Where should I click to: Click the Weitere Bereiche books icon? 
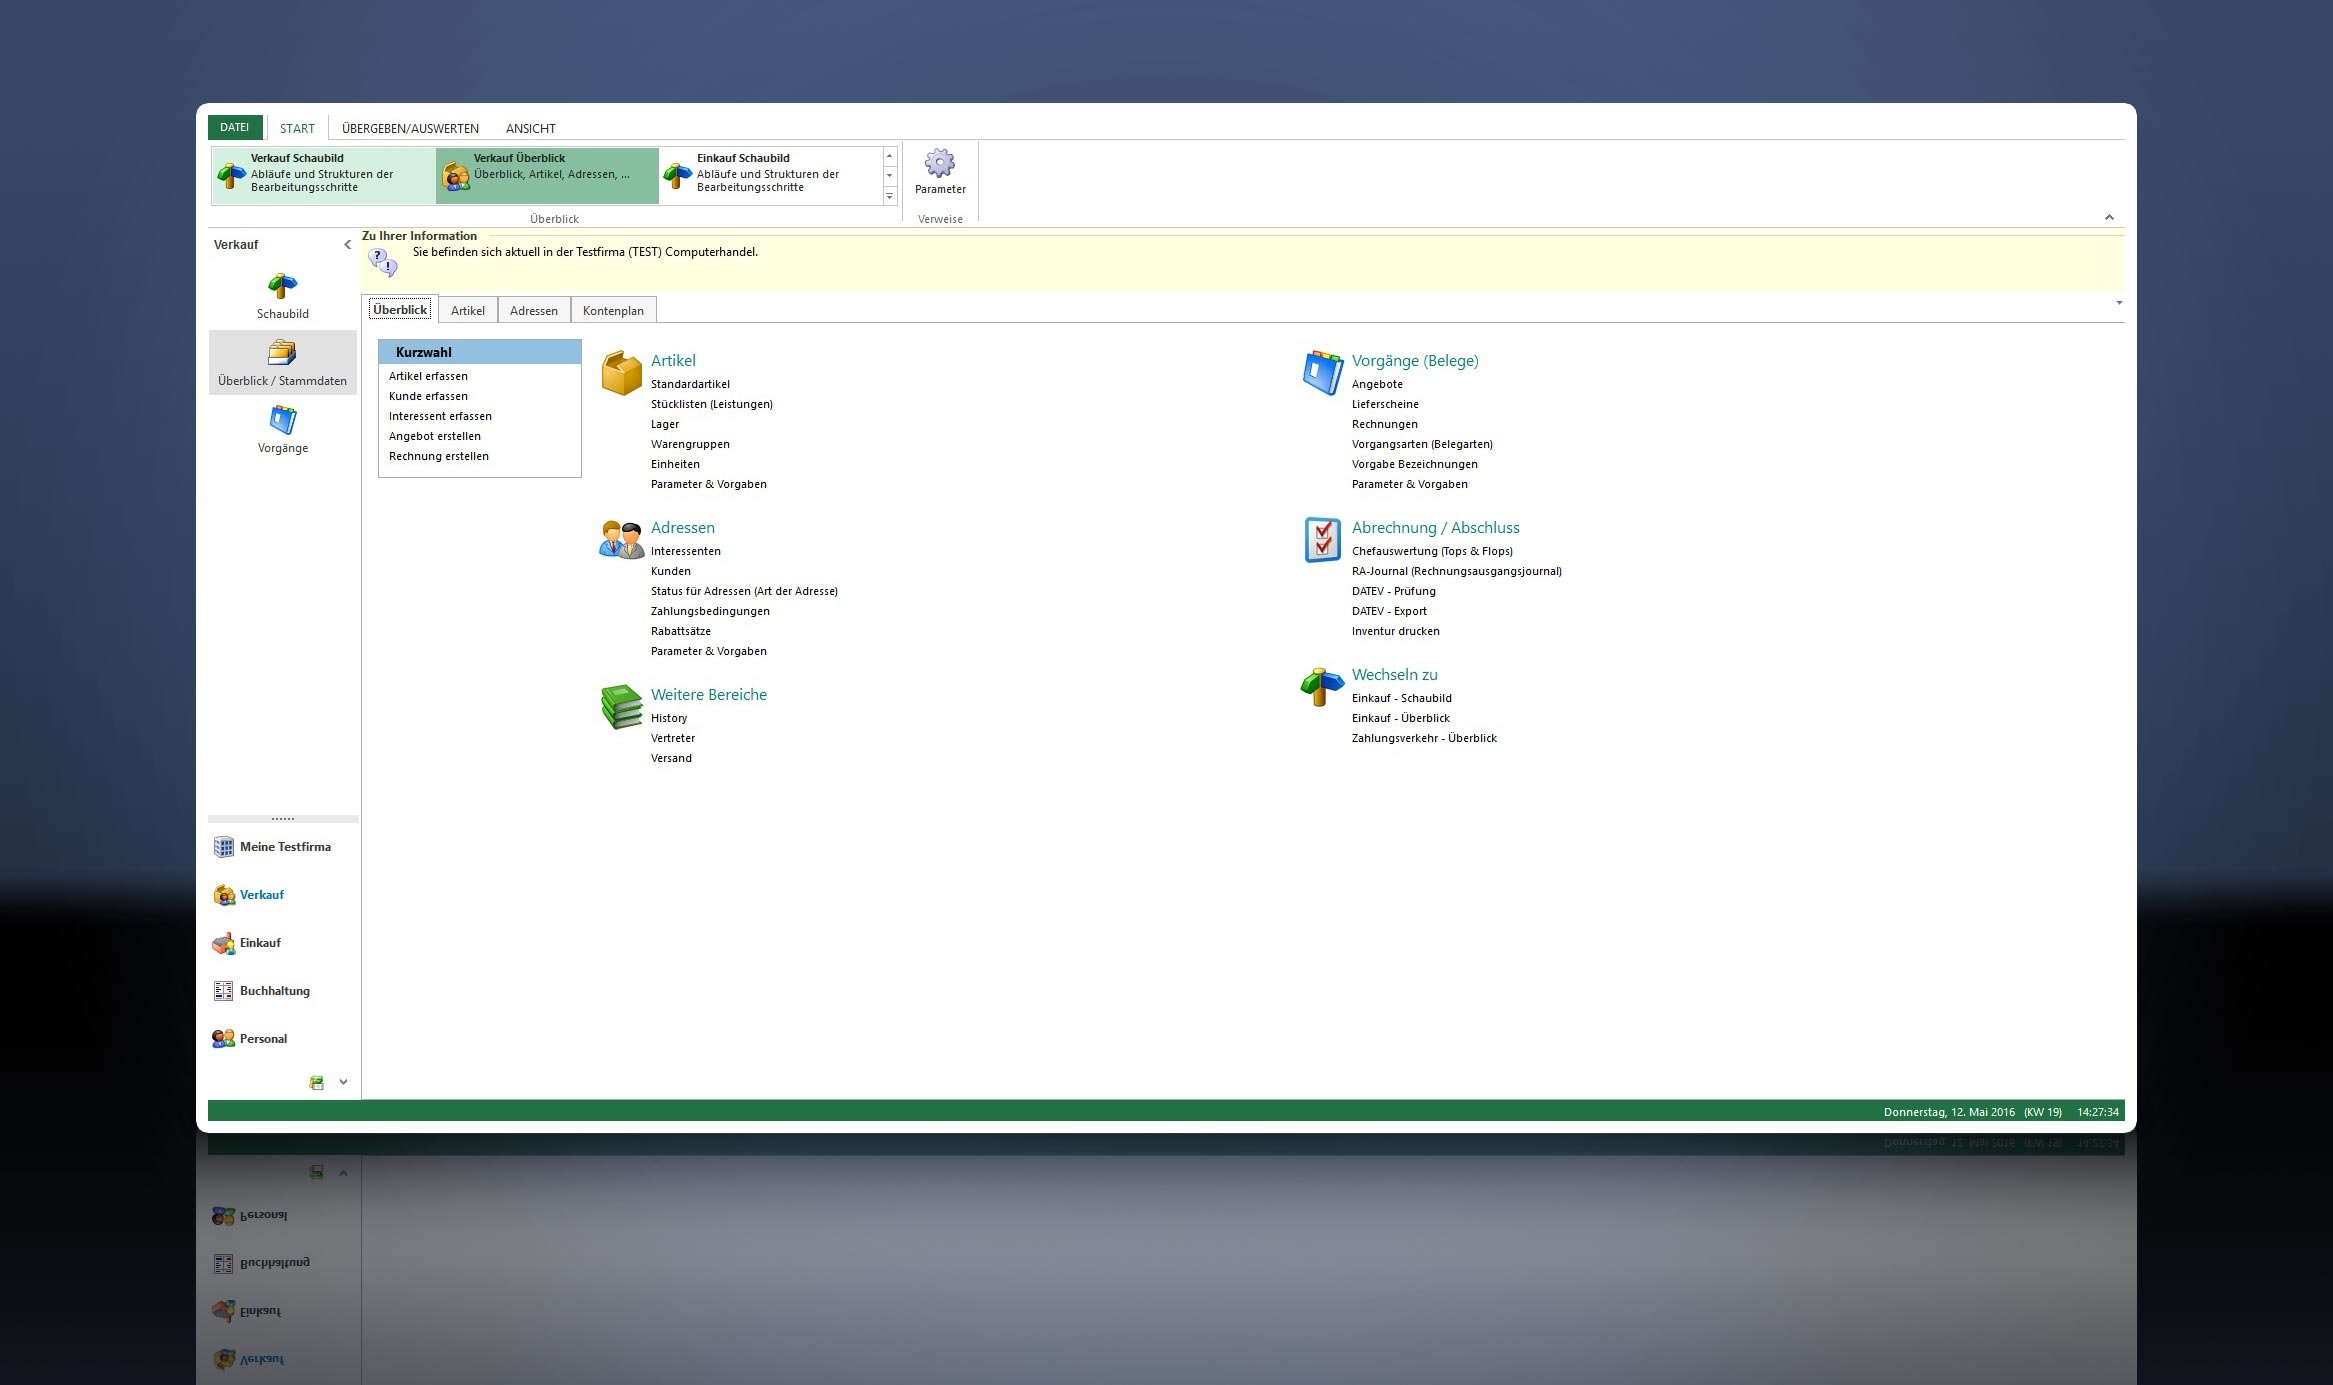coord(621,707)
